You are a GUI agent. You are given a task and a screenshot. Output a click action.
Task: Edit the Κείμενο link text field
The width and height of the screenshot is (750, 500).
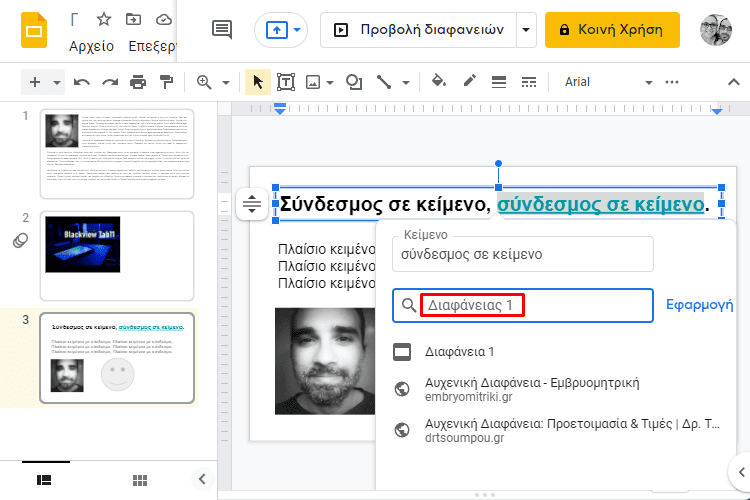click(522, 254)
